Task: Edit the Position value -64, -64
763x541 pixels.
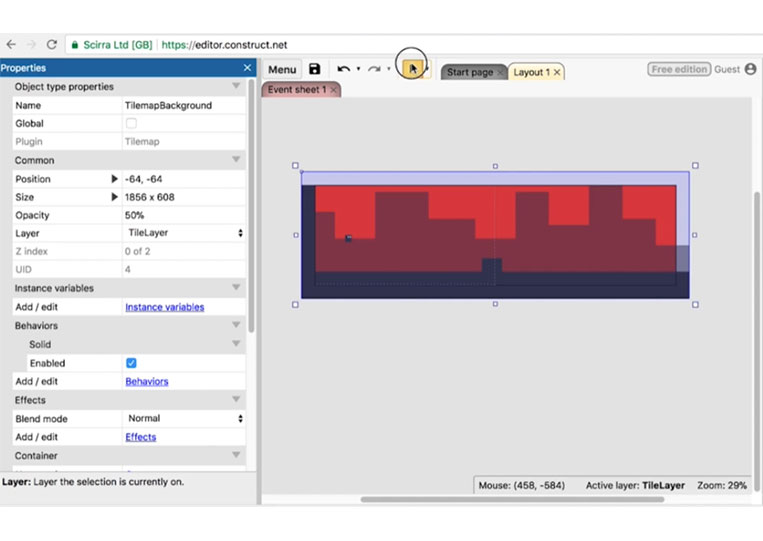Action: (184, 179)
